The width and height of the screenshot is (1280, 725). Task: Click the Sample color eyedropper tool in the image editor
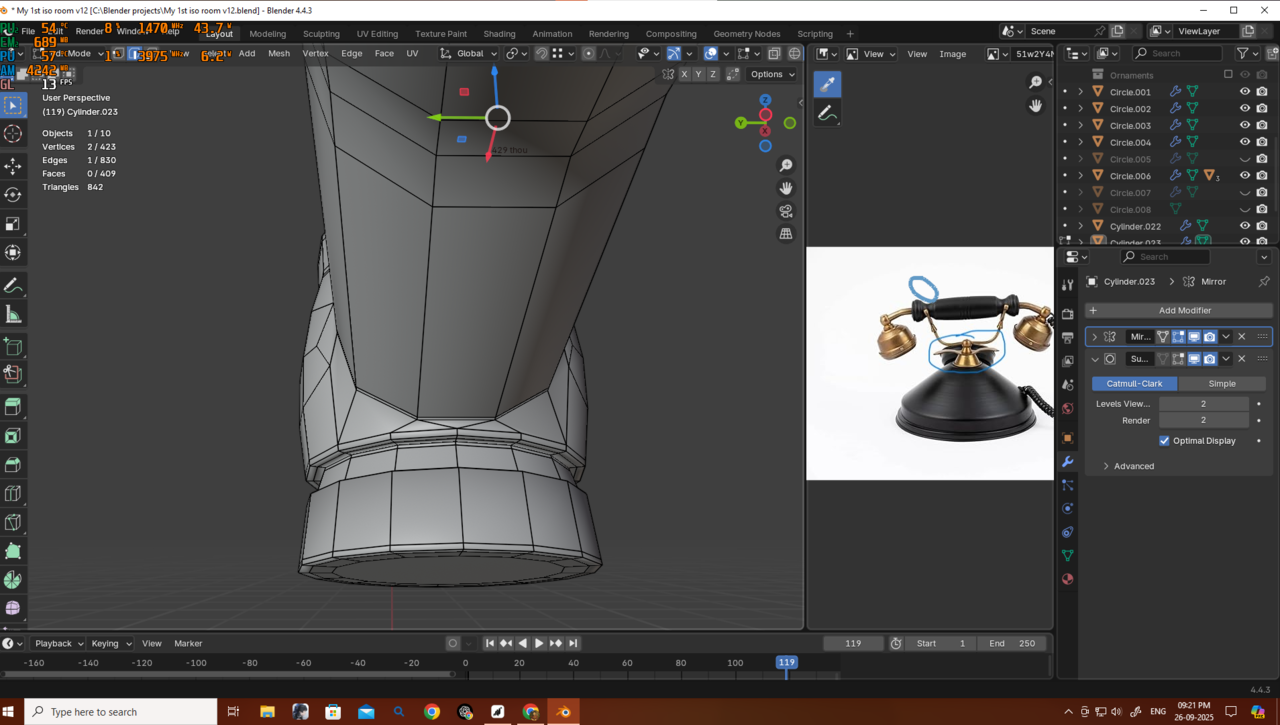point(827,85)
